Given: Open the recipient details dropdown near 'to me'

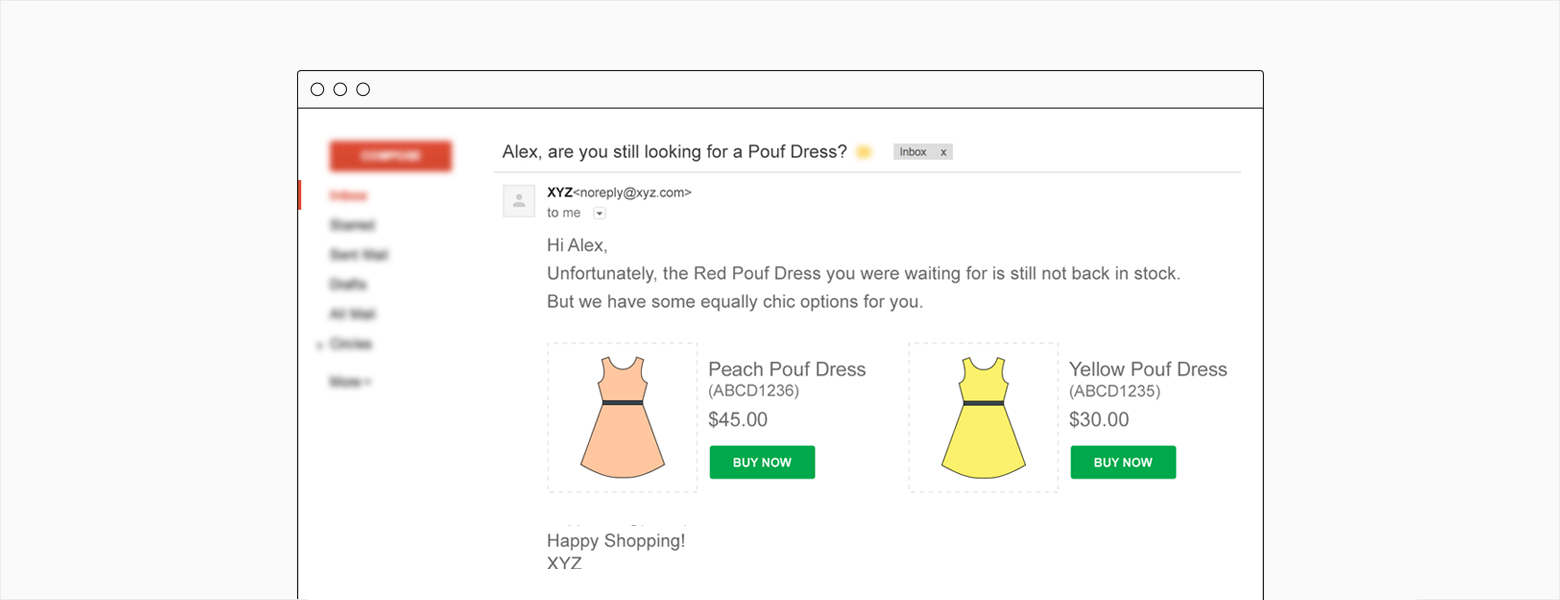Looking at the screenshot, I should coord(598,212).
